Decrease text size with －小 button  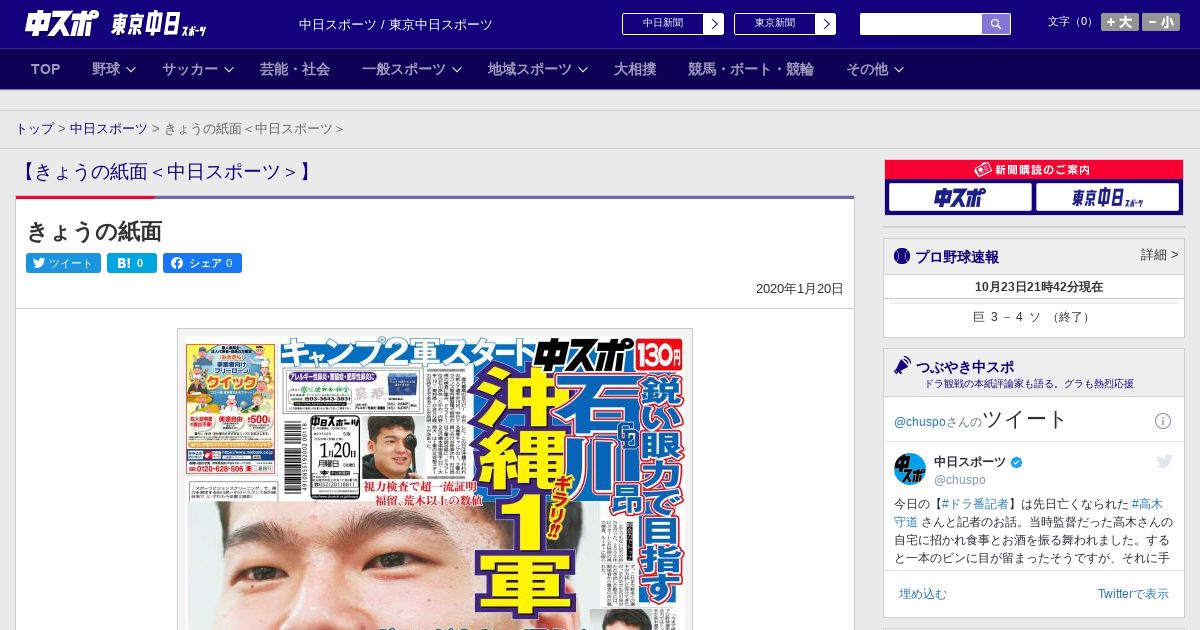pyautogui.click(x=1161, y=22)
